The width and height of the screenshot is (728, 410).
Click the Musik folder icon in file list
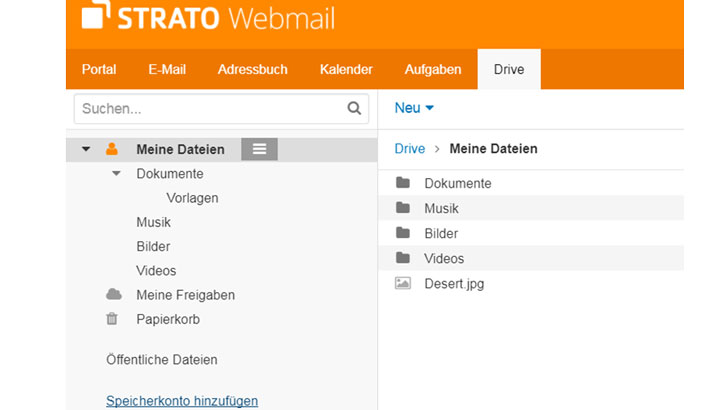click(403, 208)
